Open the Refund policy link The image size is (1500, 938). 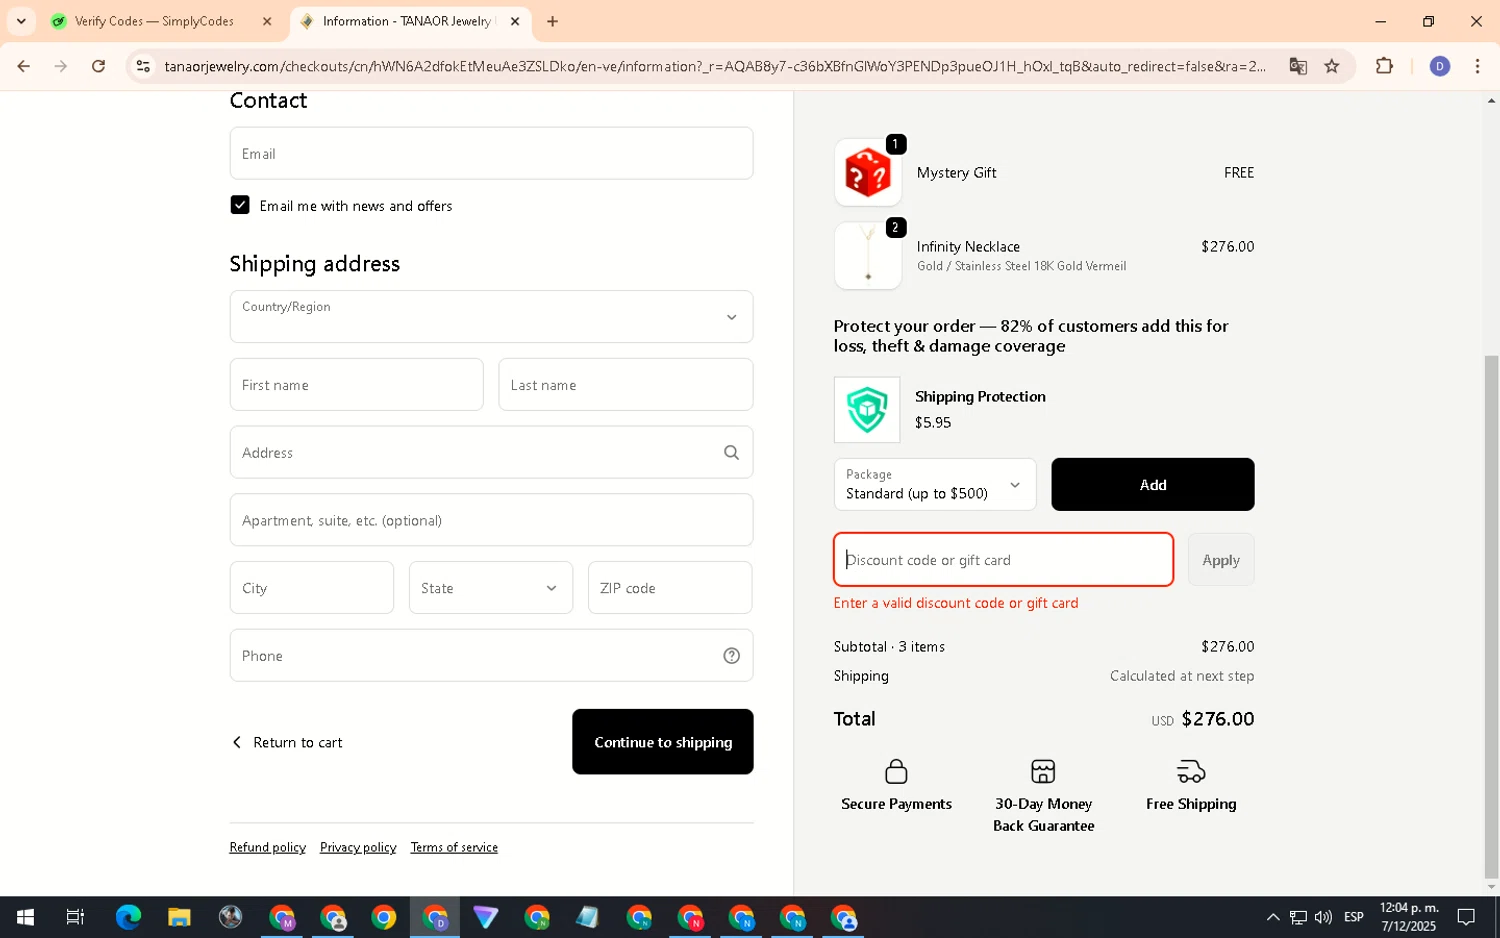click(x=267, y=847)
